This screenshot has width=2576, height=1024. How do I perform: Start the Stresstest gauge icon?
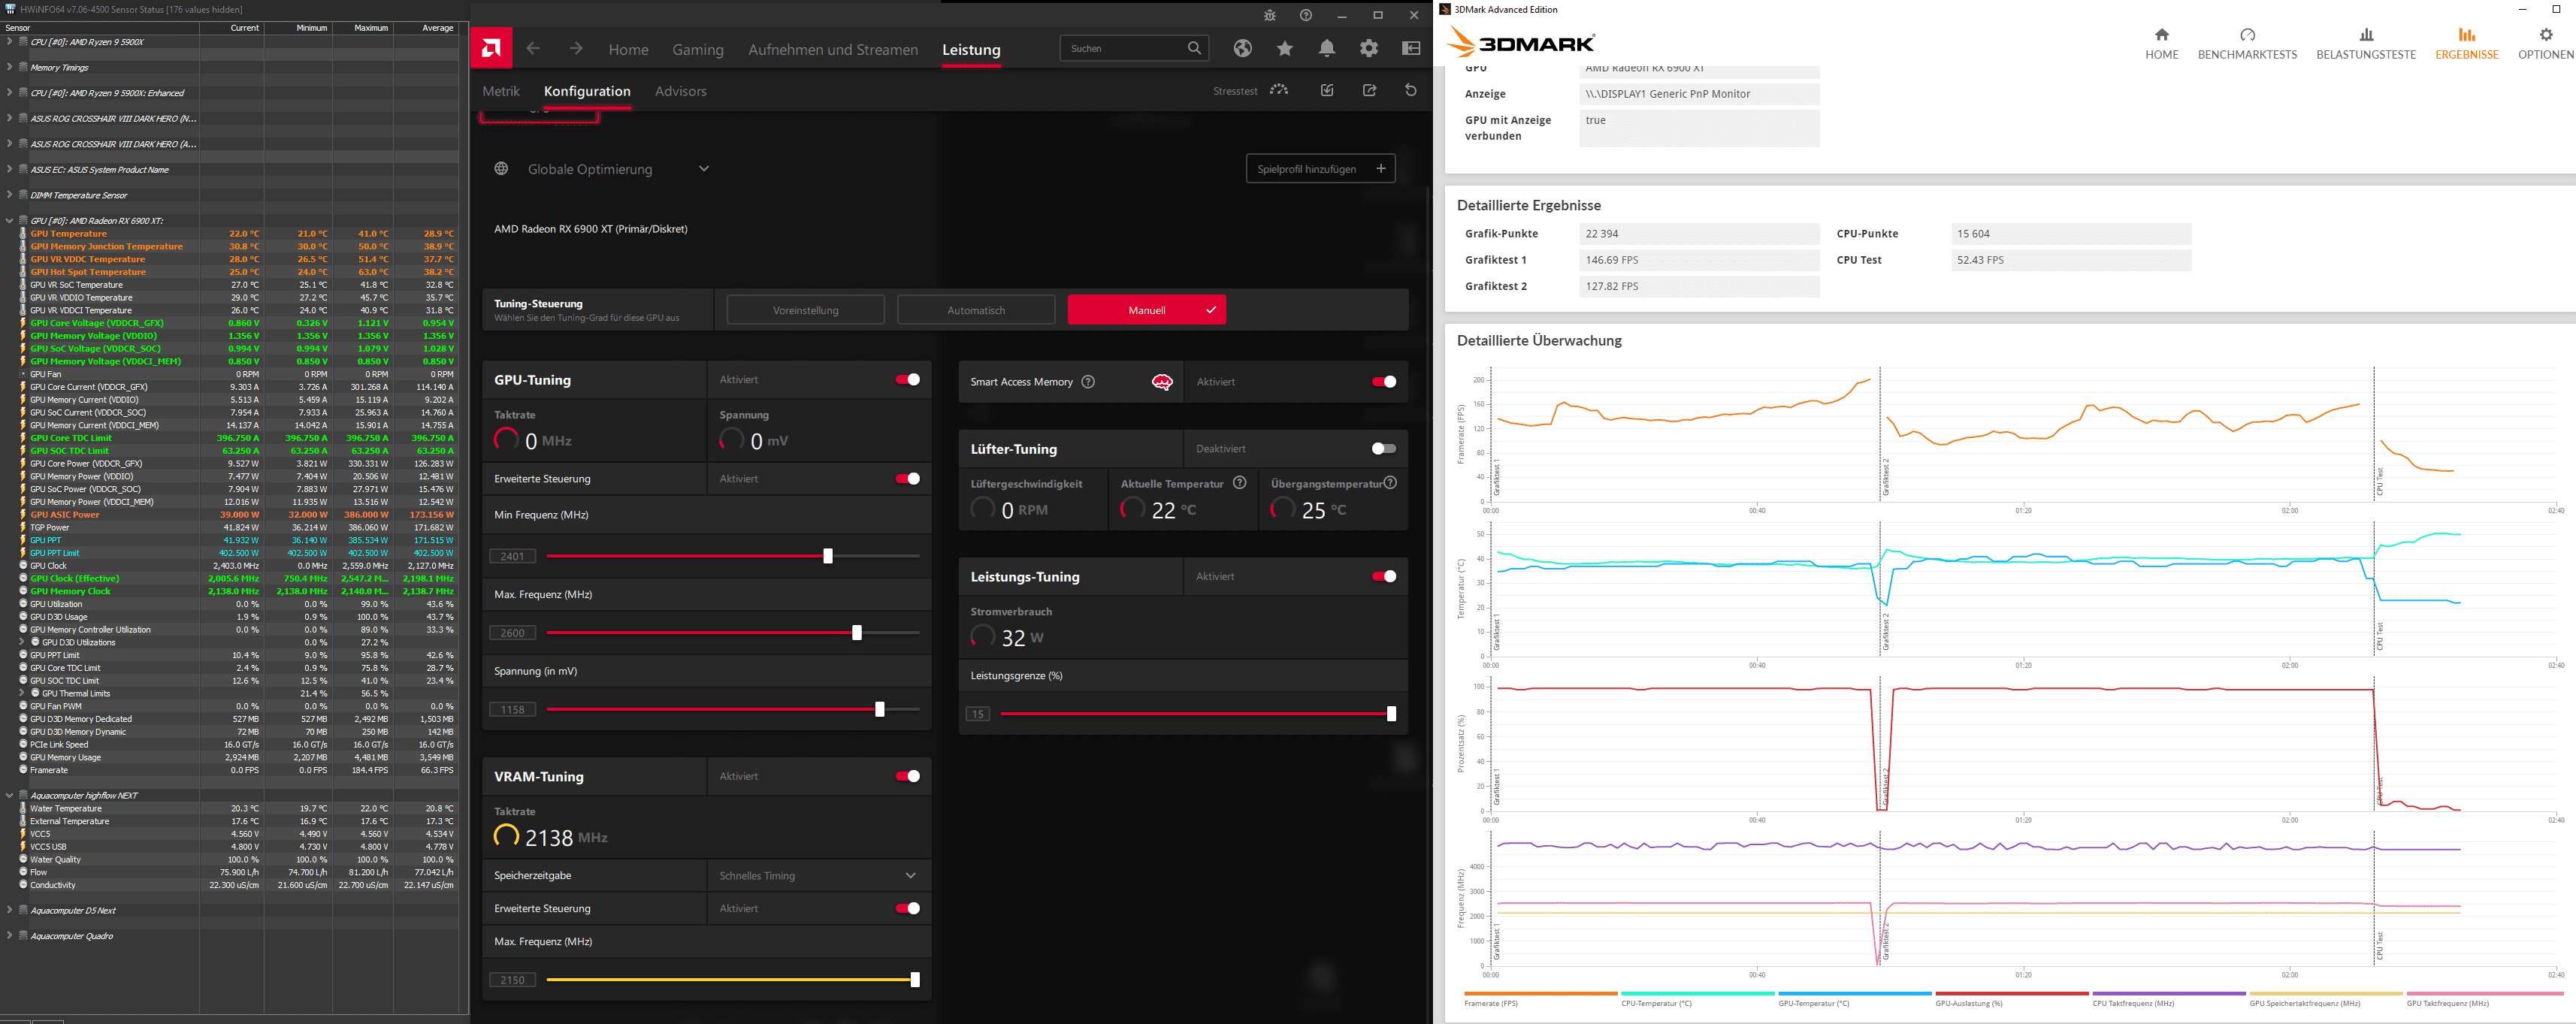point(1279,90)
